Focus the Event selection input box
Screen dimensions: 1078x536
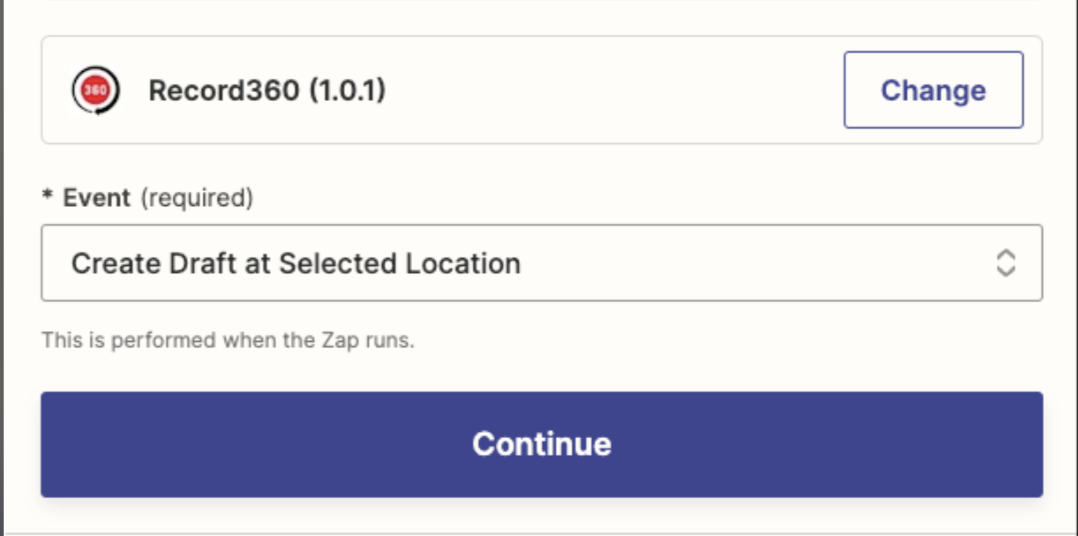pyautogui.click(x=542, y=263)
